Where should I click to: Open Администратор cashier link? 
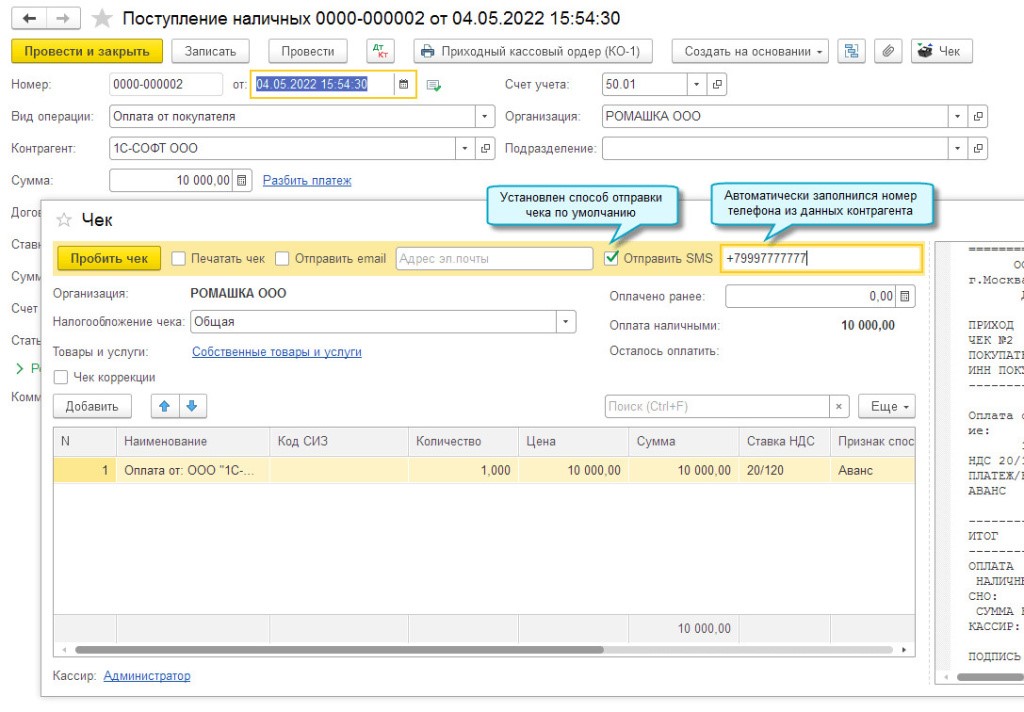point(147,675)
